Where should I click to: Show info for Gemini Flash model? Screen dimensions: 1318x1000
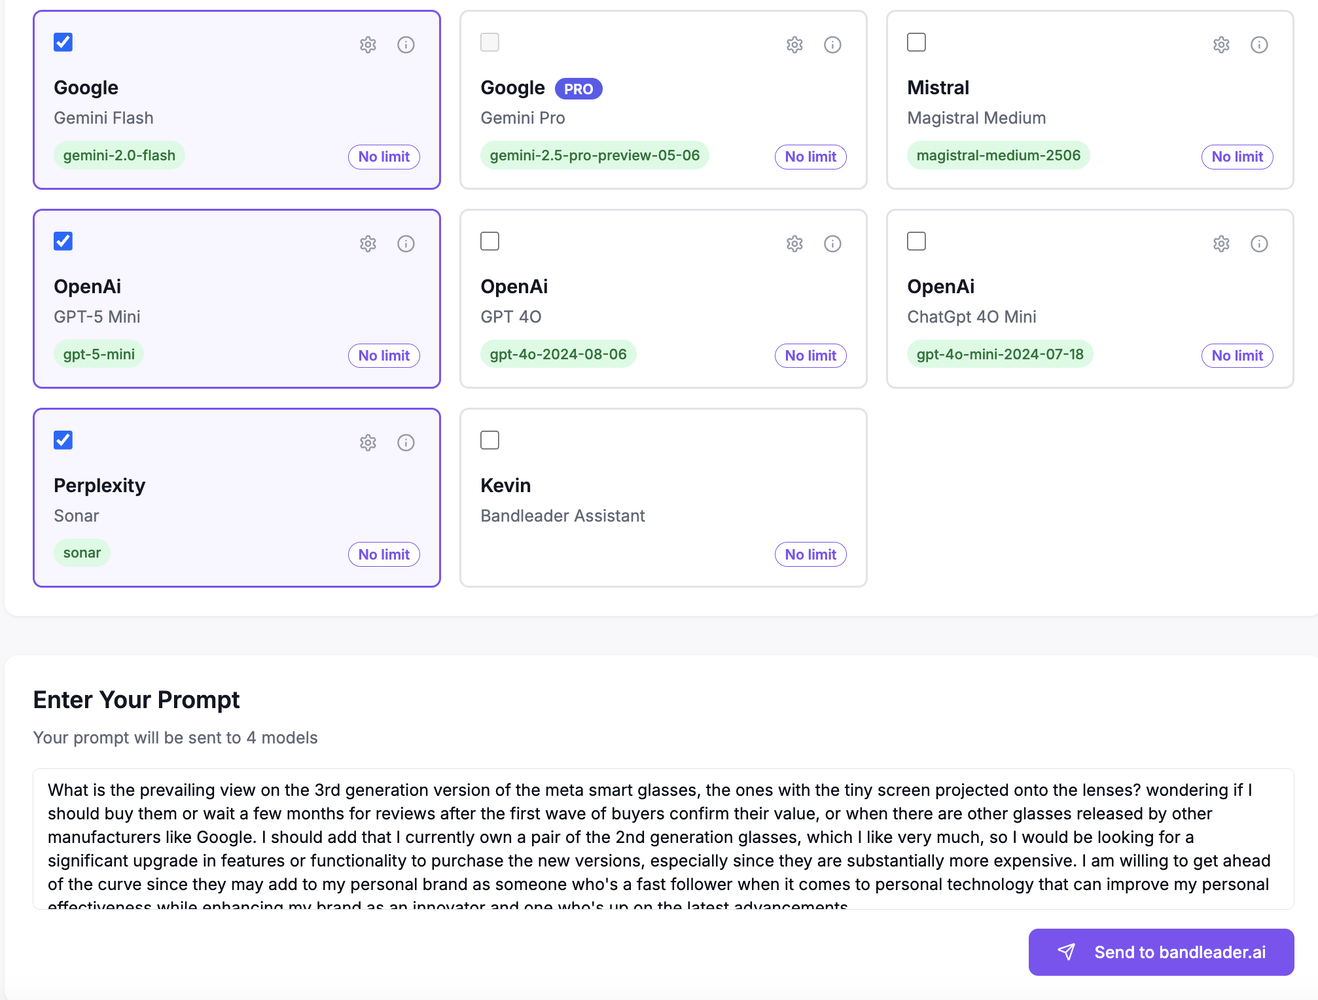point(406,45)
